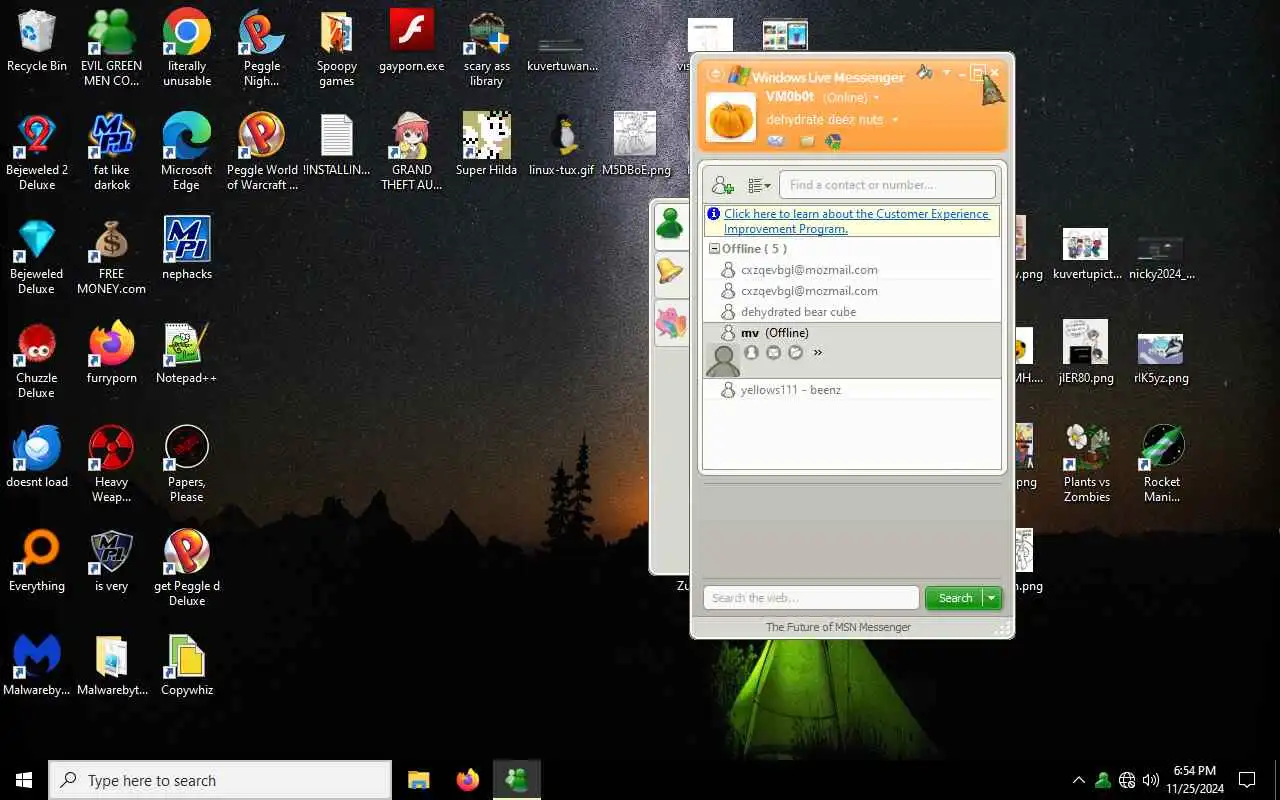Select the Papers, Please desktop icon
1280x800 pixels.
(x=187, y=464)
